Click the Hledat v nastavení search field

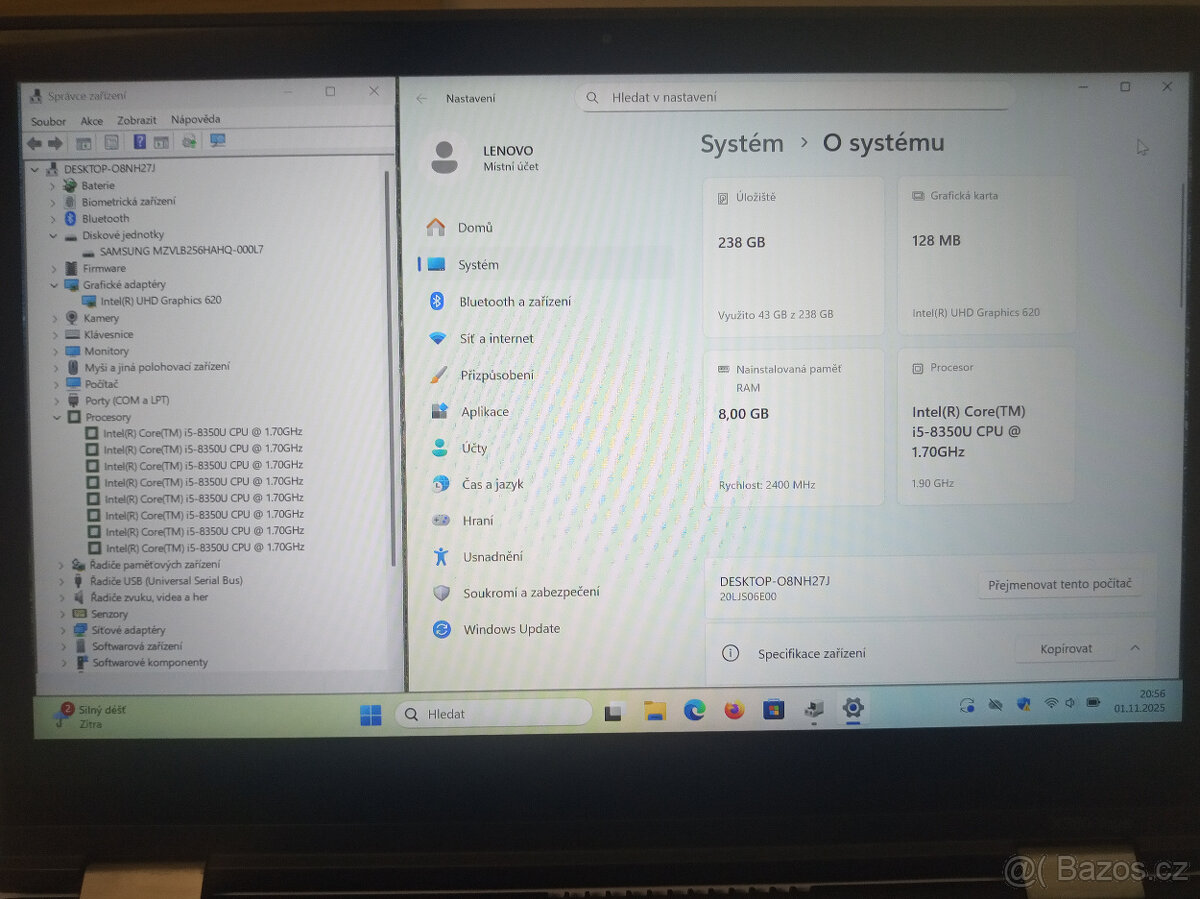point(795,97)
